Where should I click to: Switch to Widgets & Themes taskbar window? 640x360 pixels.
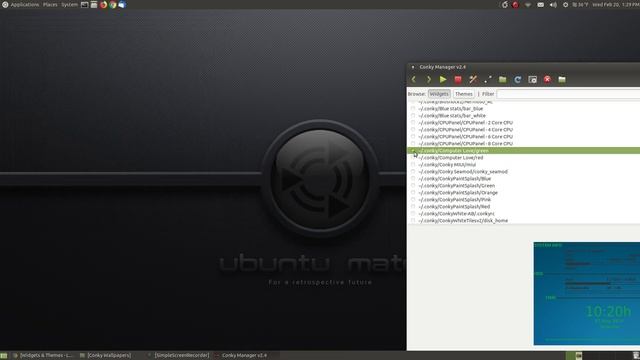point(43,356)
